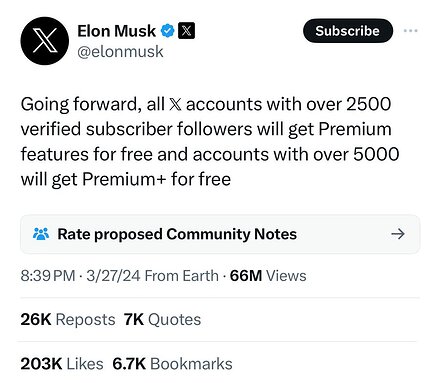
Task: Click the X logo inside tweet text
Action: [x=175, y=104]
